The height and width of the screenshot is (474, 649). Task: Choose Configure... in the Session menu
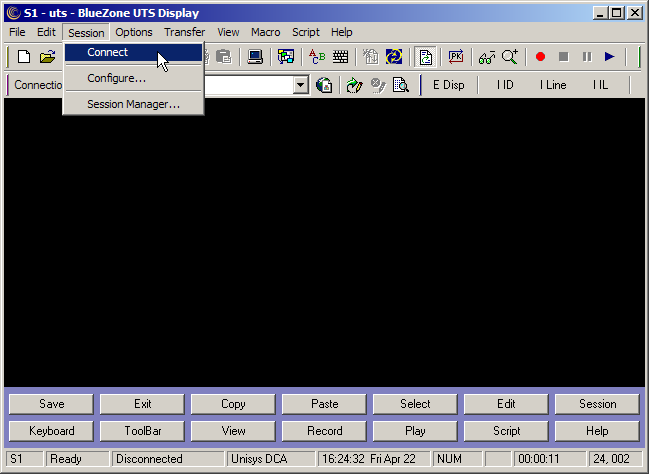133,78
